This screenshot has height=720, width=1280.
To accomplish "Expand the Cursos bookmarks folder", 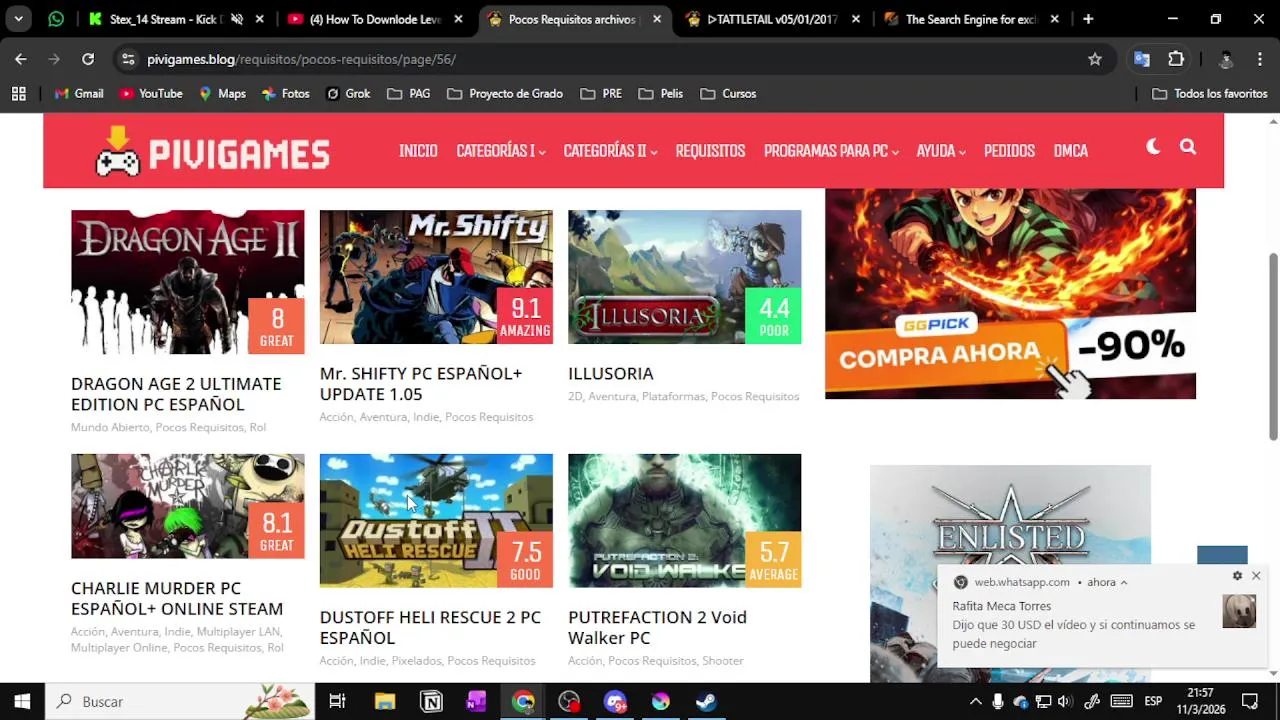I will [729, 93].
